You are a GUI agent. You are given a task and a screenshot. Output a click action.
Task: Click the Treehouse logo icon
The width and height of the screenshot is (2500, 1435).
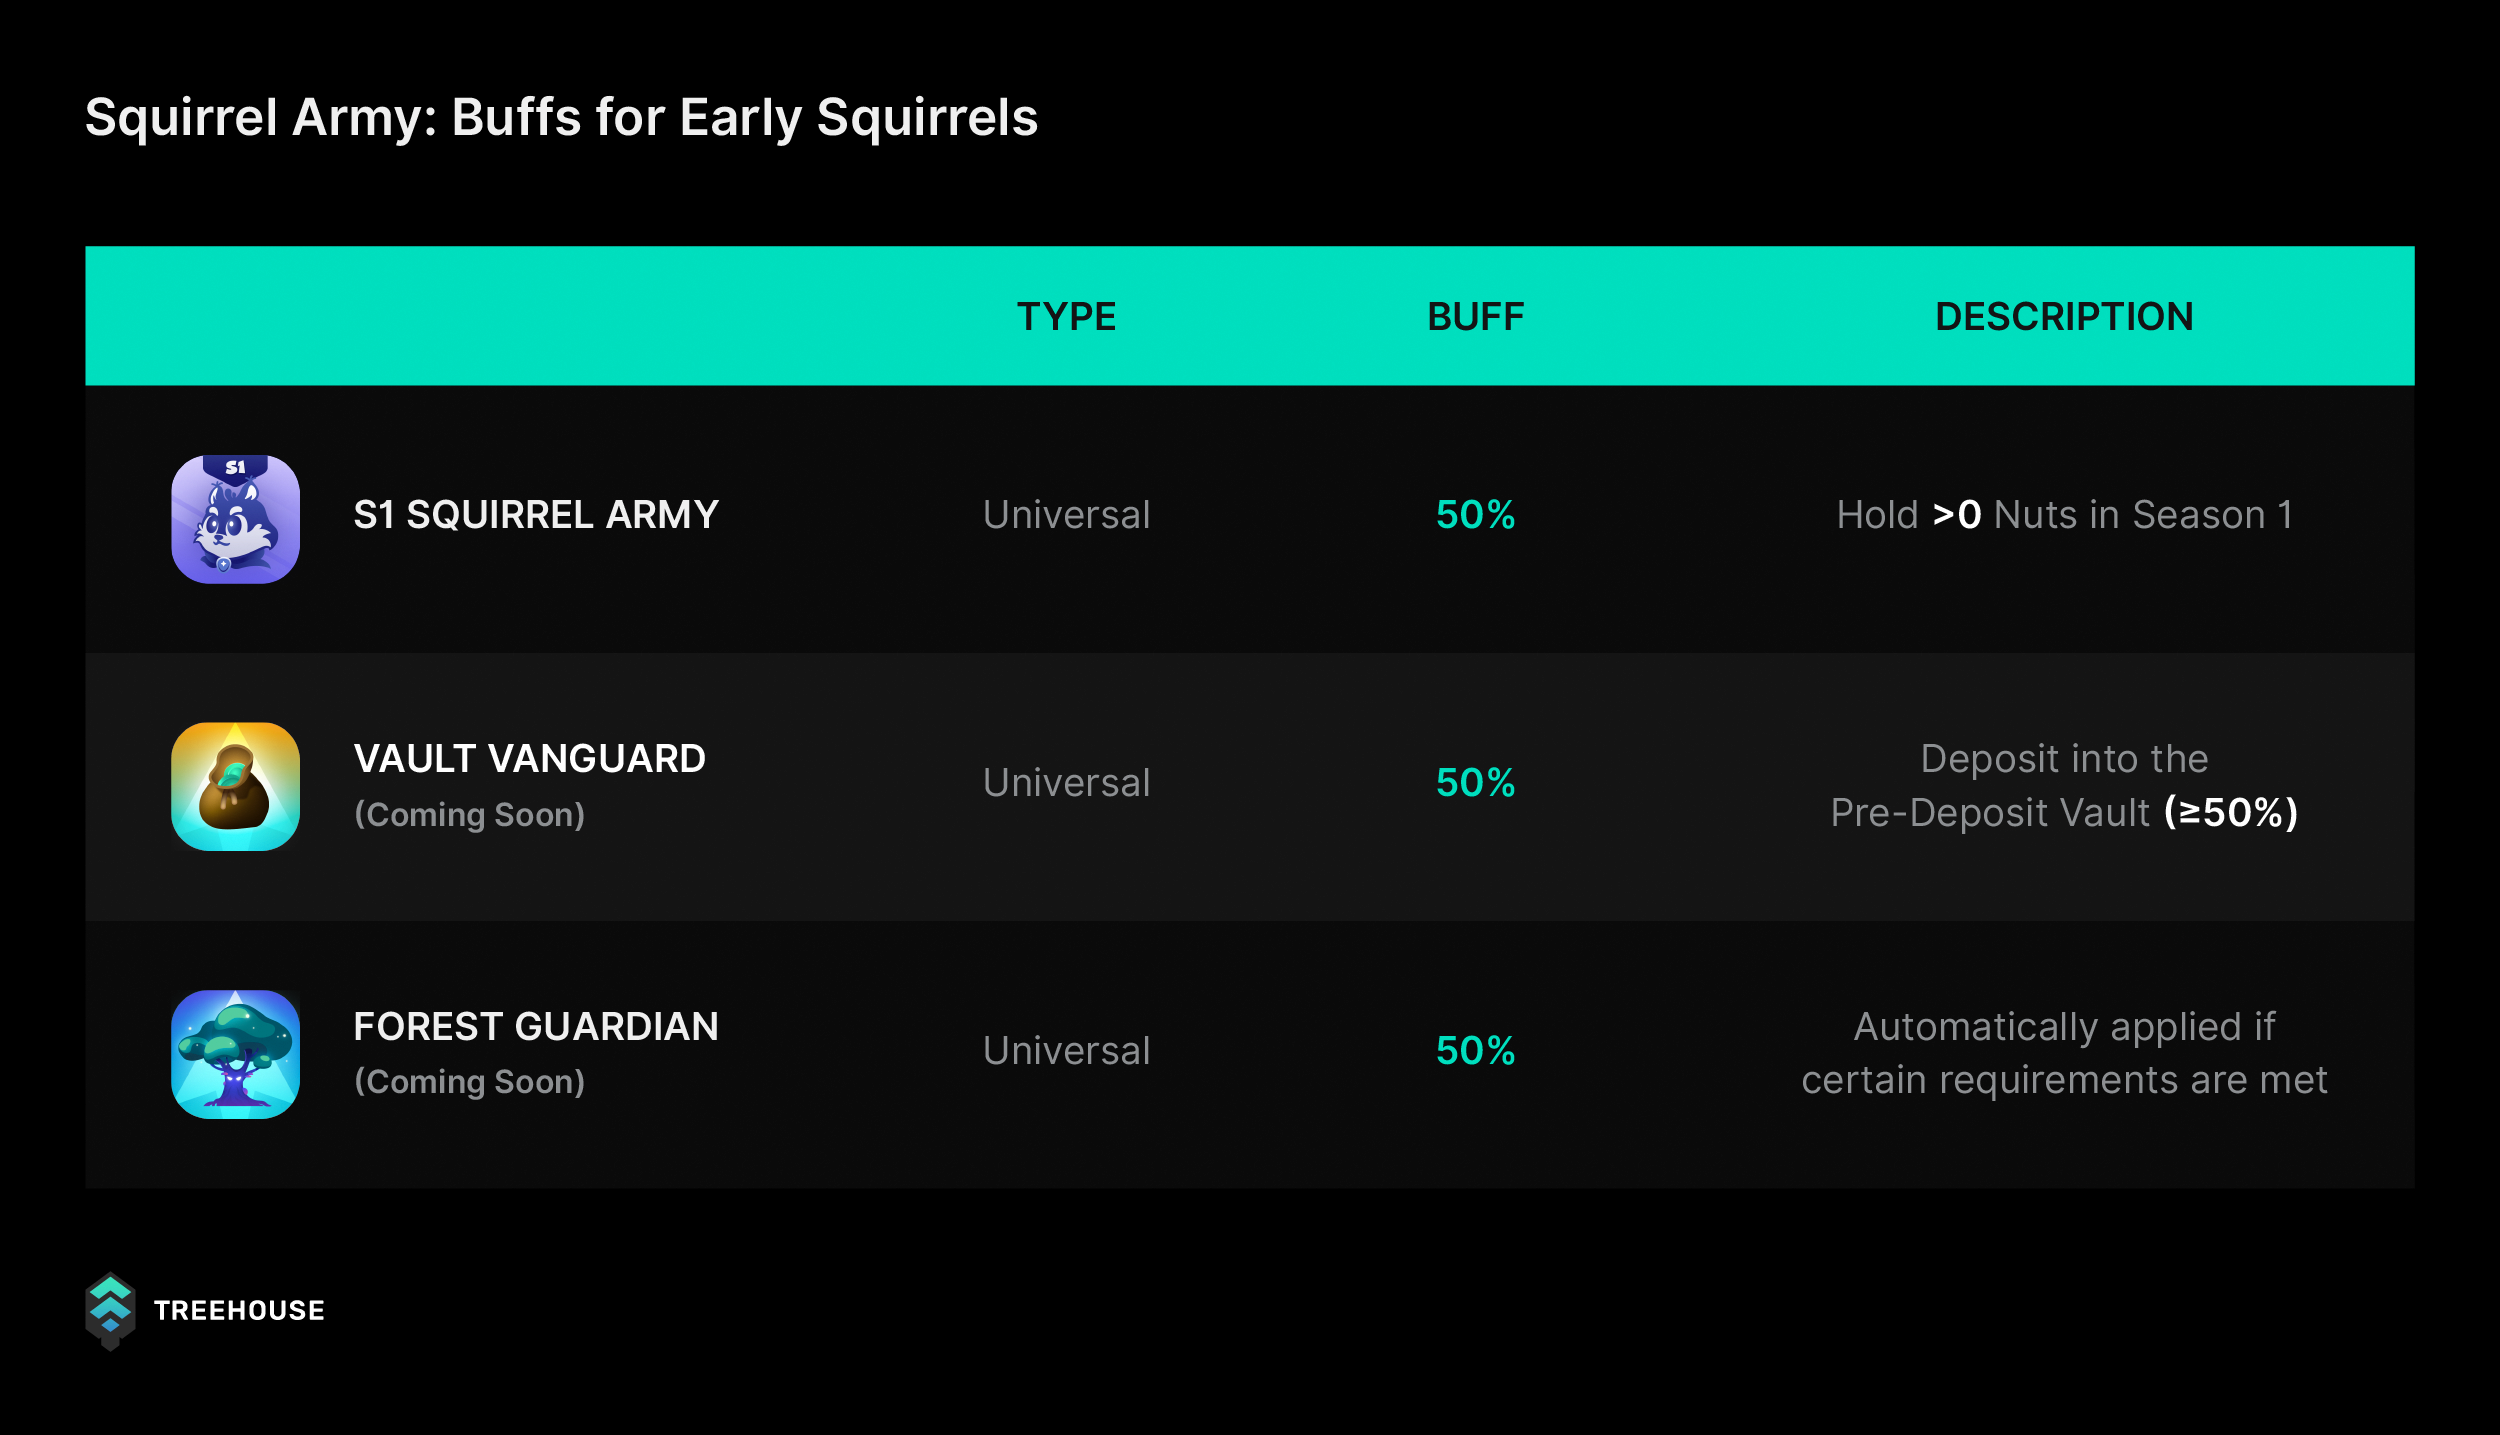tap(110, 1311)
